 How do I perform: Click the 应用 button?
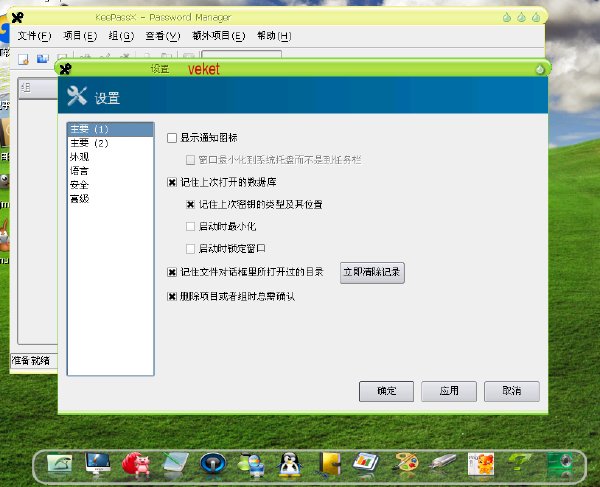tap(449, 391)
